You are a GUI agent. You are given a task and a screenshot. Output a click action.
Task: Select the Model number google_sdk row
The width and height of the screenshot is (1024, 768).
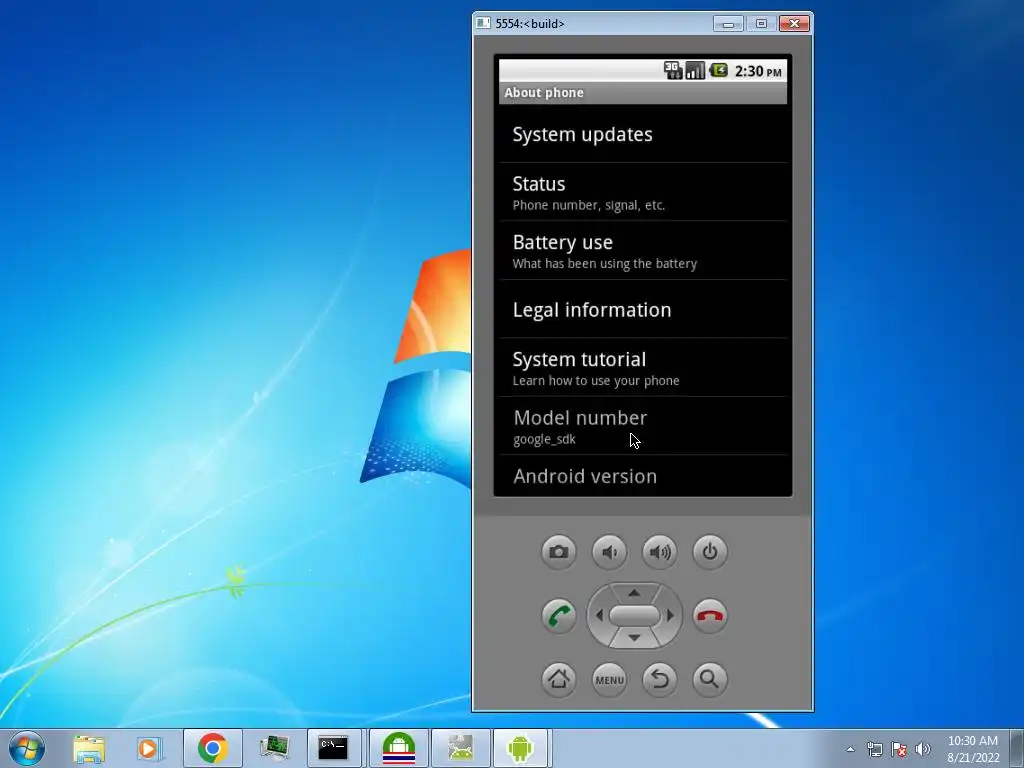643,426
